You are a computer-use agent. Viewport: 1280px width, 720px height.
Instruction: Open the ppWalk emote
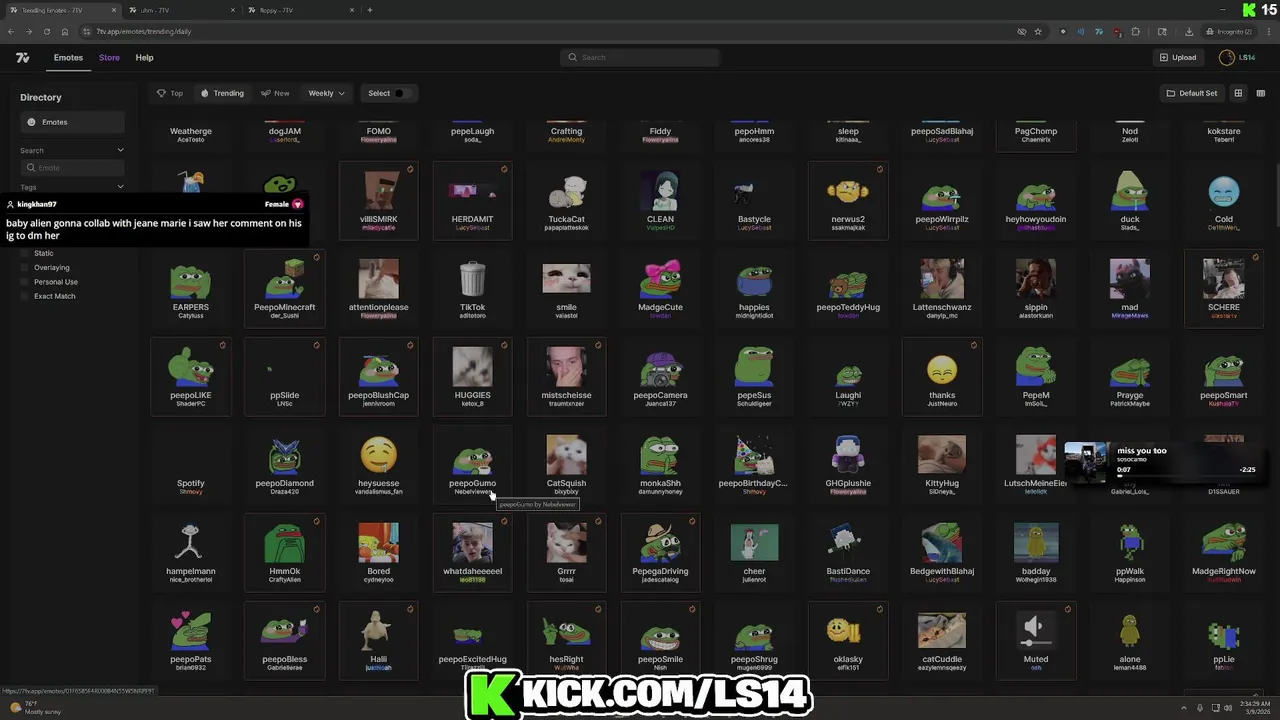pyautogui.click(x=1130, y=552)
